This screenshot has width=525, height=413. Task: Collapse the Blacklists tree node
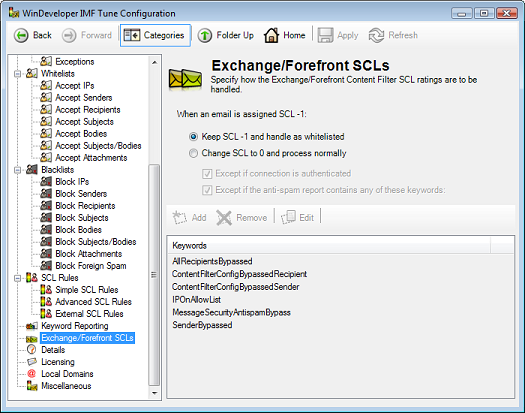pos(17,170)
